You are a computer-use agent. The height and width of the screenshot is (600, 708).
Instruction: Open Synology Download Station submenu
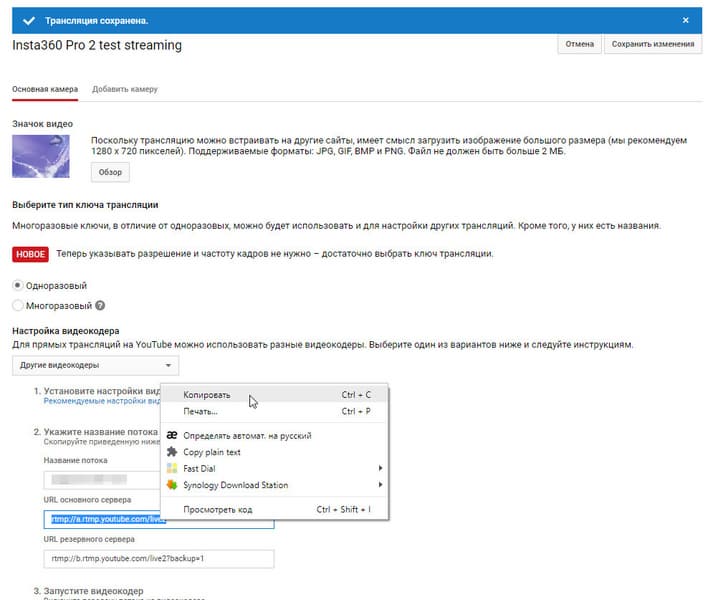[x=274, y=485]
